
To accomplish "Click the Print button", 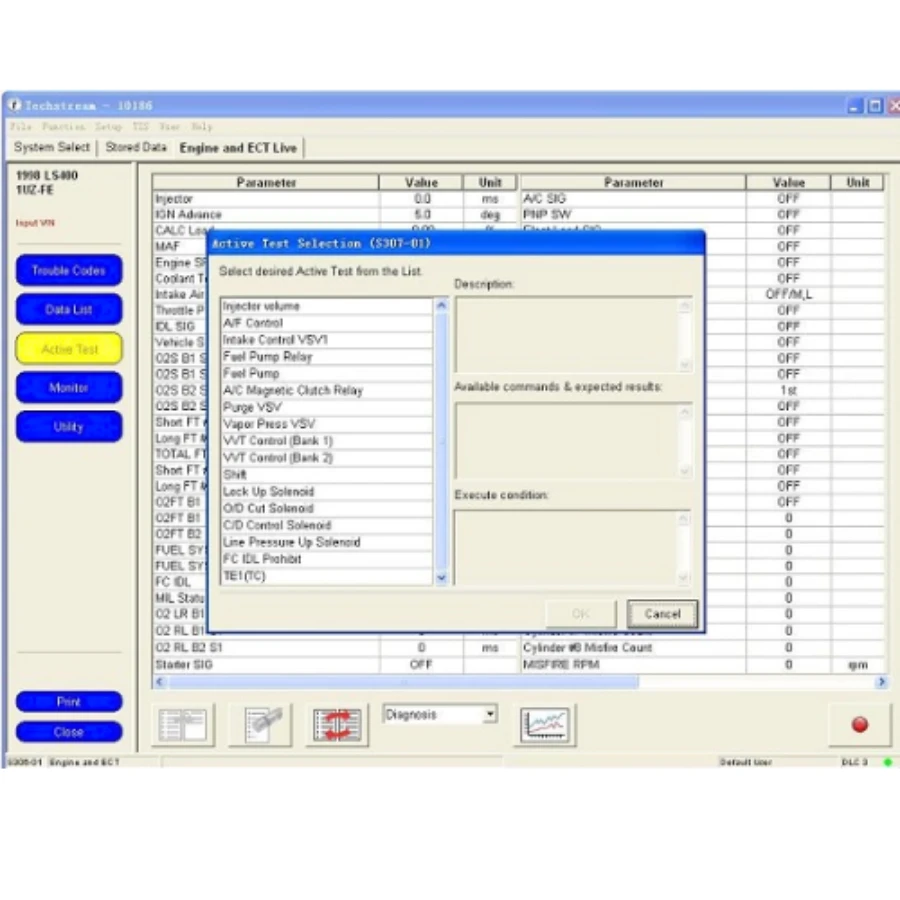I will [x=68, y=702].
